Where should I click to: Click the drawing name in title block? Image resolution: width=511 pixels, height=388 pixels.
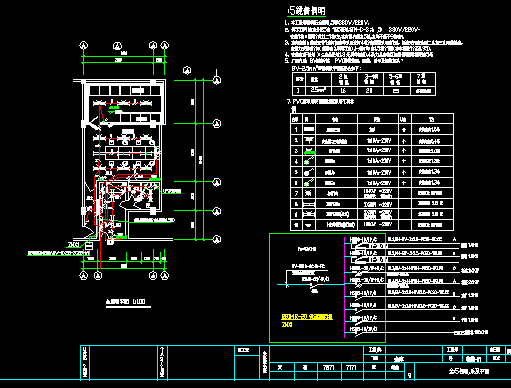[x=468, y=371]
